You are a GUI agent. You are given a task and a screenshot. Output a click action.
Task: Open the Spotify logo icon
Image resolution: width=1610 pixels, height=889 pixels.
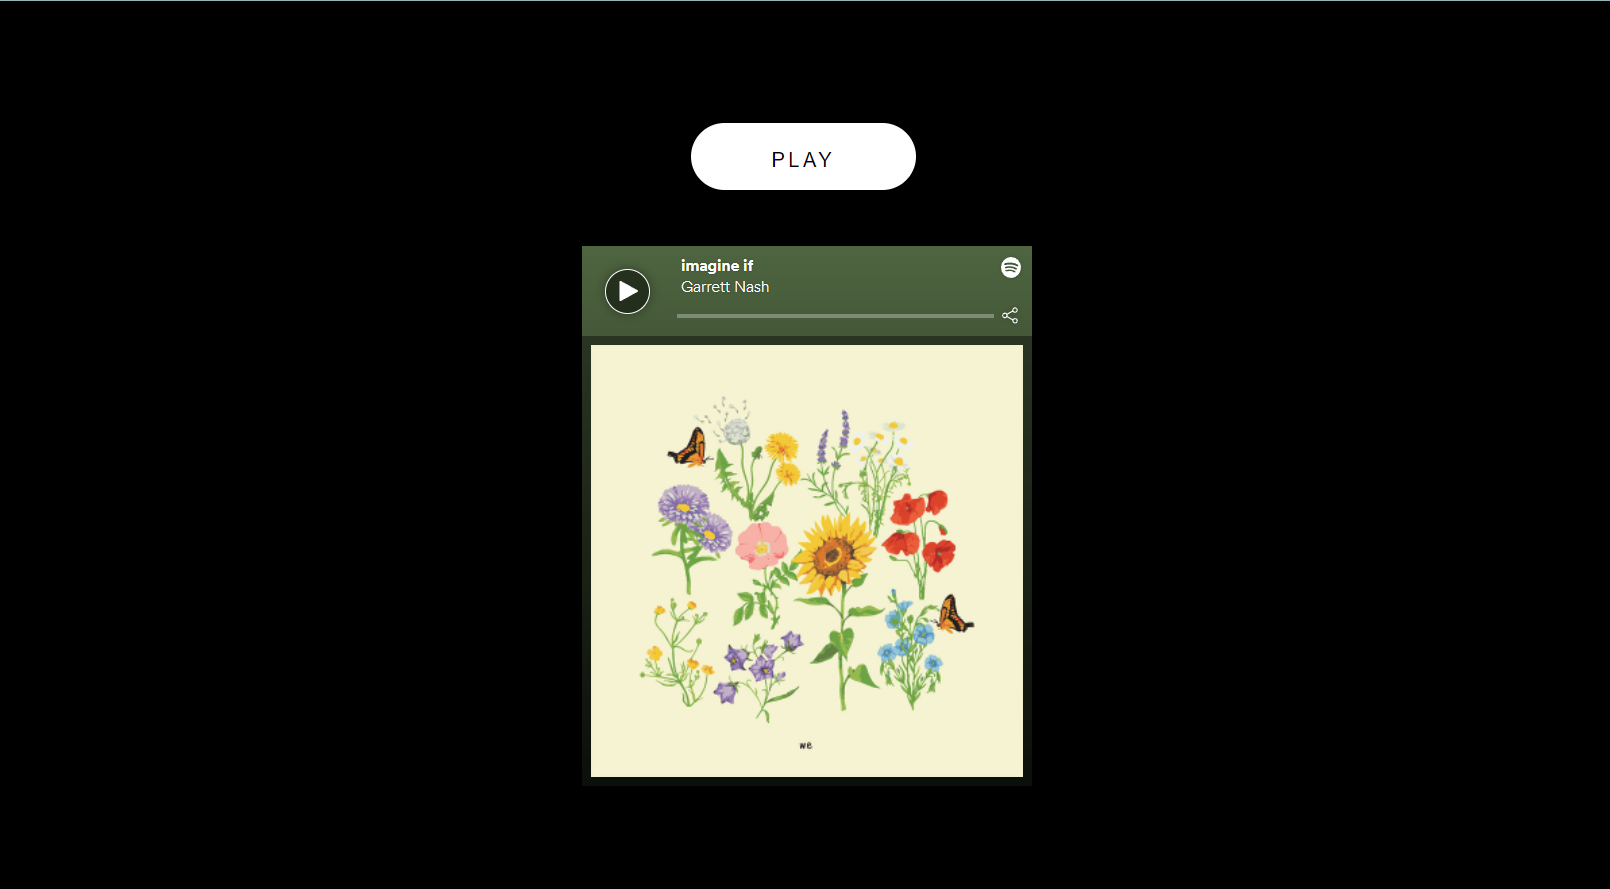tap(1010, 267)
